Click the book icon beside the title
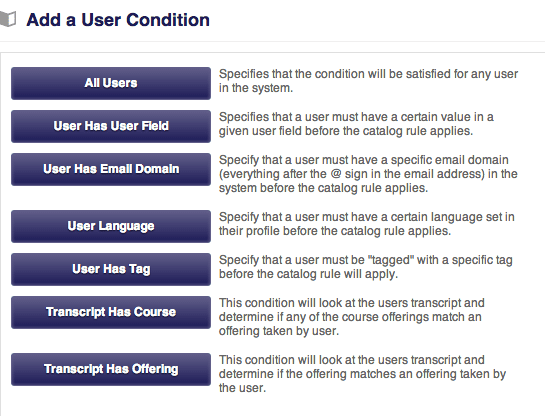This screenshot has width=545, height=416. point(8,19)
